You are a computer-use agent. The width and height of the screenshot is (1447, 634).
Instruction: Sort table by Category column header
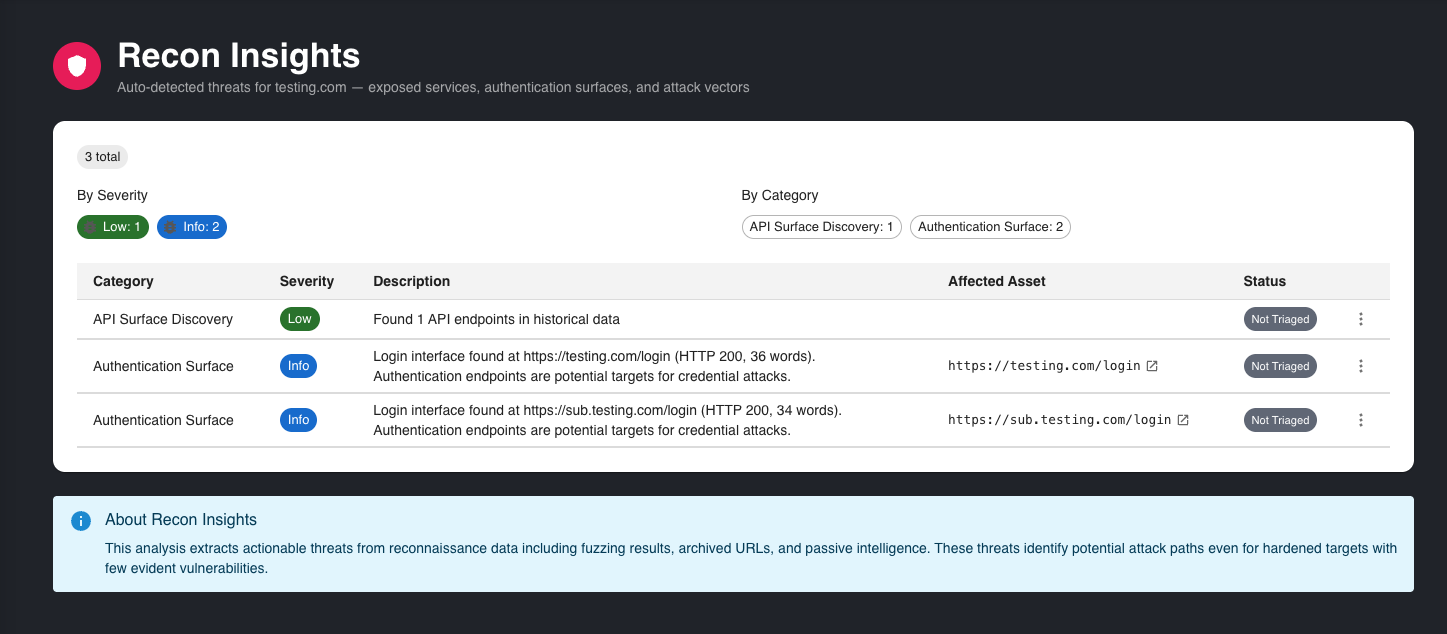pos(123,281)
